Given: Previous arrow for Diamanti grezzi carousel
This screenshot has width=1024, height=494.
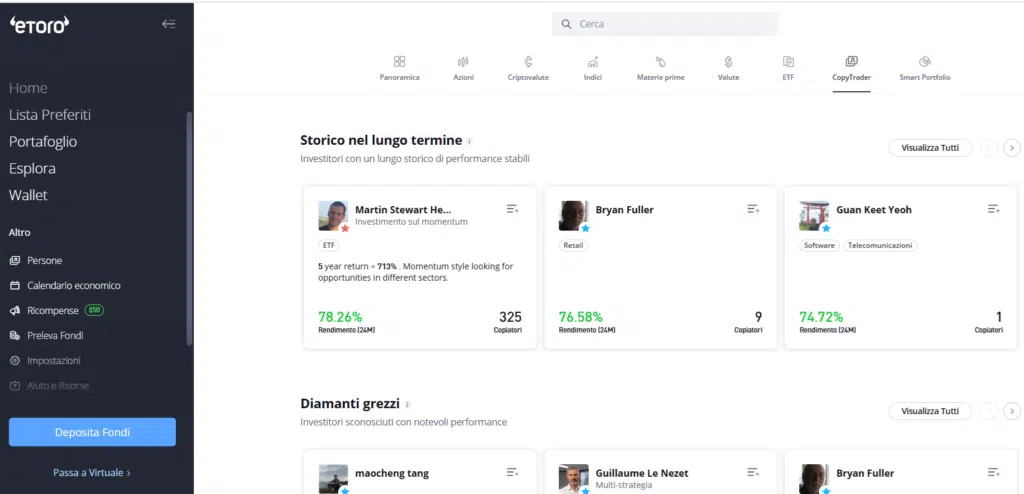Looking at the screenshot, I should point(989,411).
